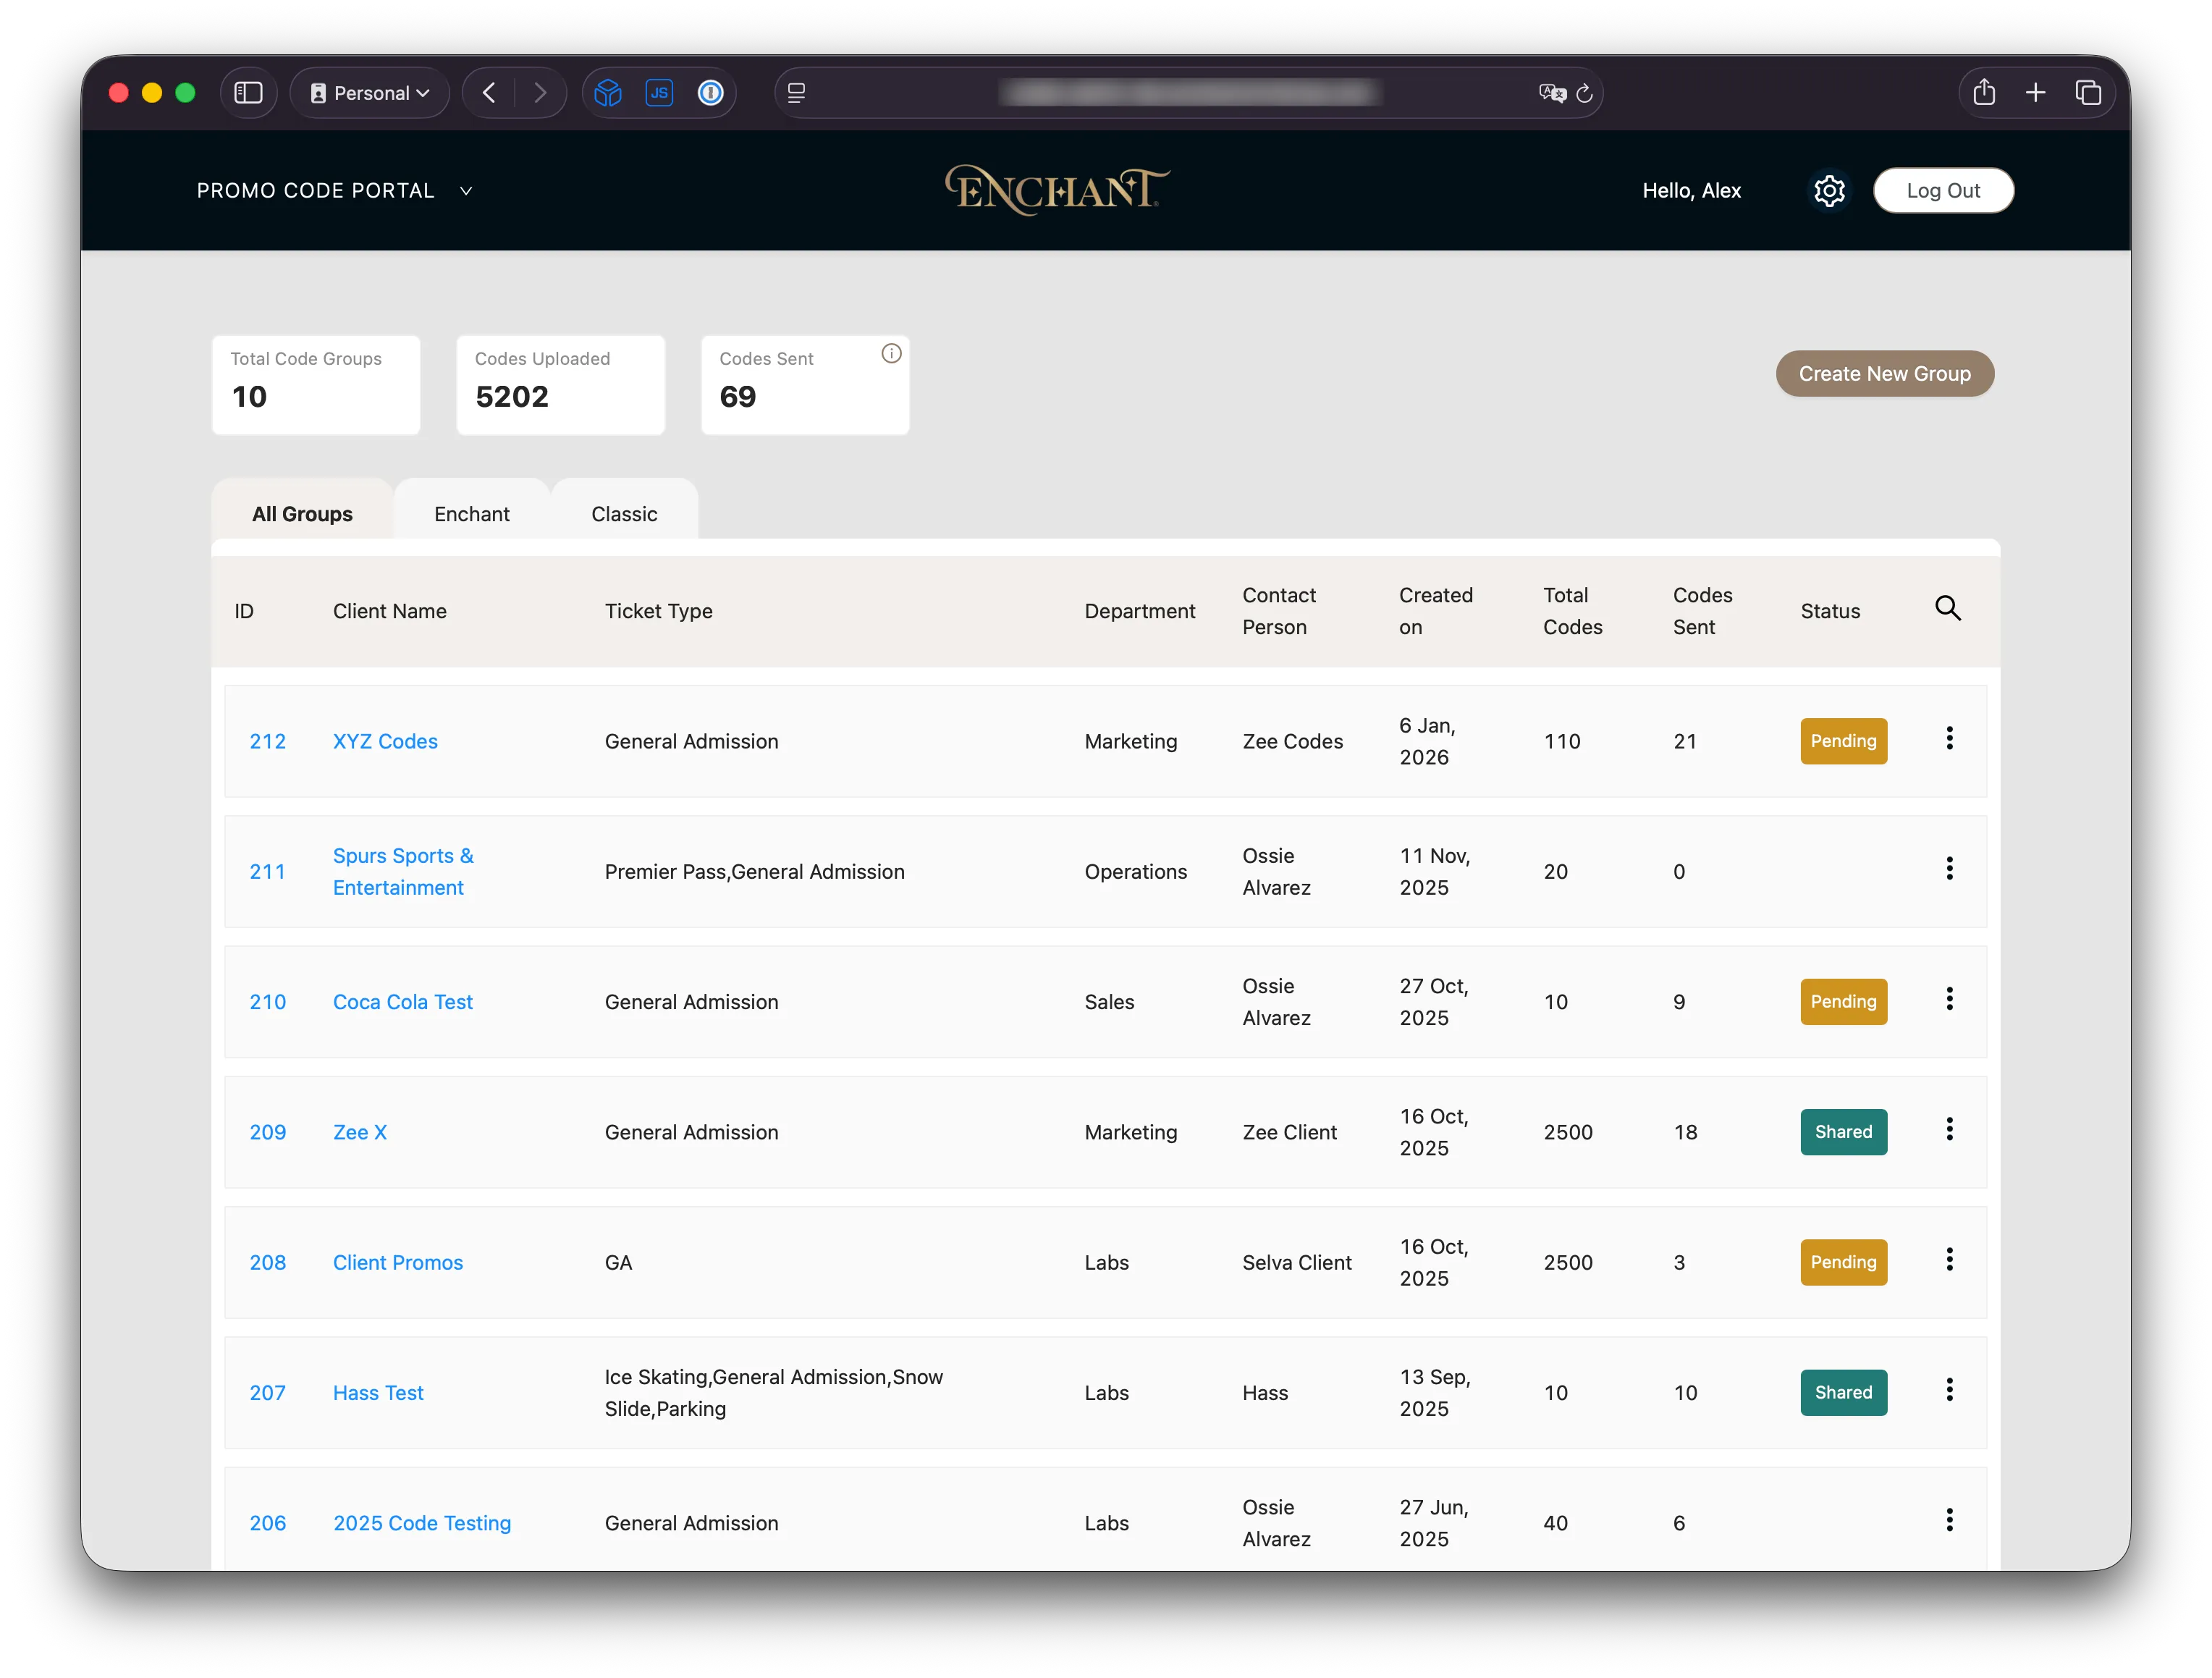This screenshot has height=1678, width=2212.
Task: Click the blue cube extension icon
Action: pos(608,93)
